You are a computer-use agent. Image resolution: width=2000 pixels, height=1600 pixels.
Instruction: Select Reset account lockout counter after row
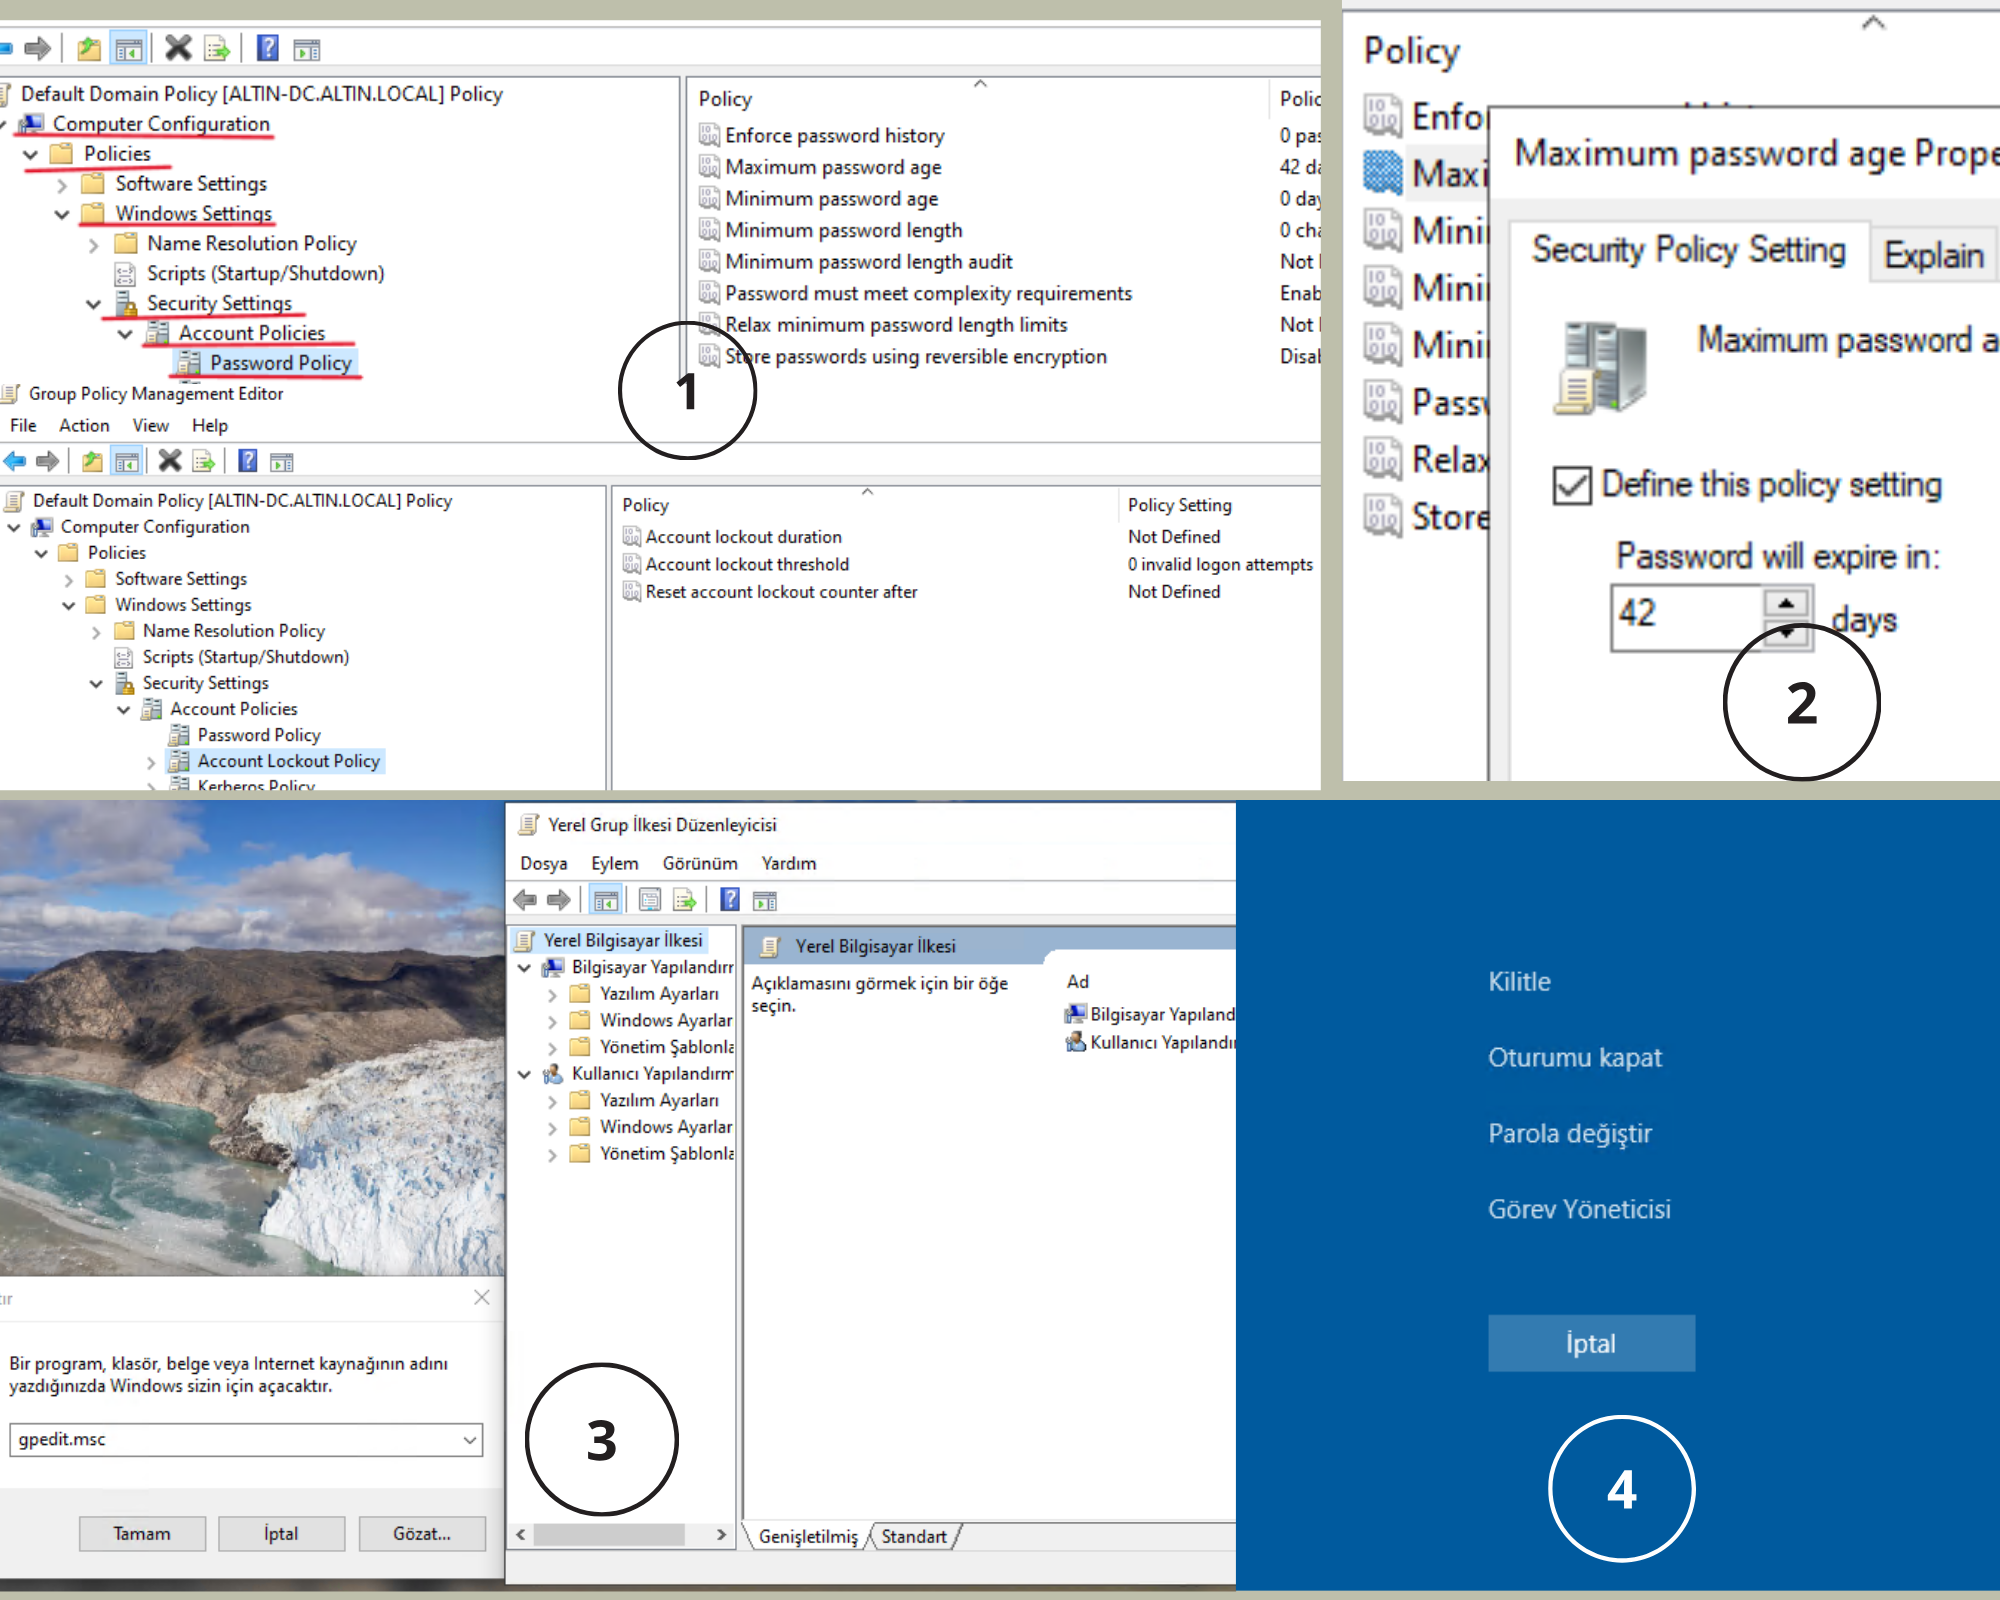(781, 592)
